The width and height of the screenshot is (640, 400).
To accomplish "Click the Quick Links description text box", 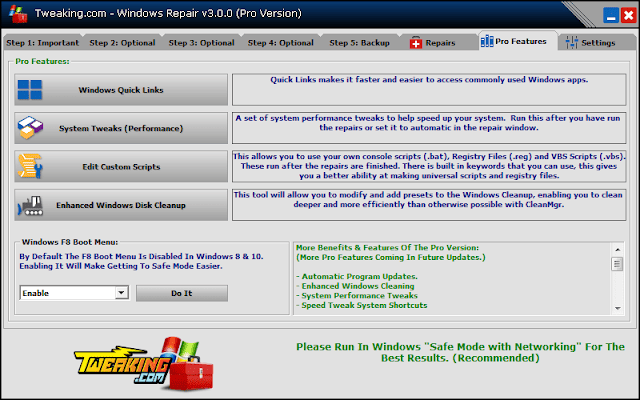I will coord(429,89).
